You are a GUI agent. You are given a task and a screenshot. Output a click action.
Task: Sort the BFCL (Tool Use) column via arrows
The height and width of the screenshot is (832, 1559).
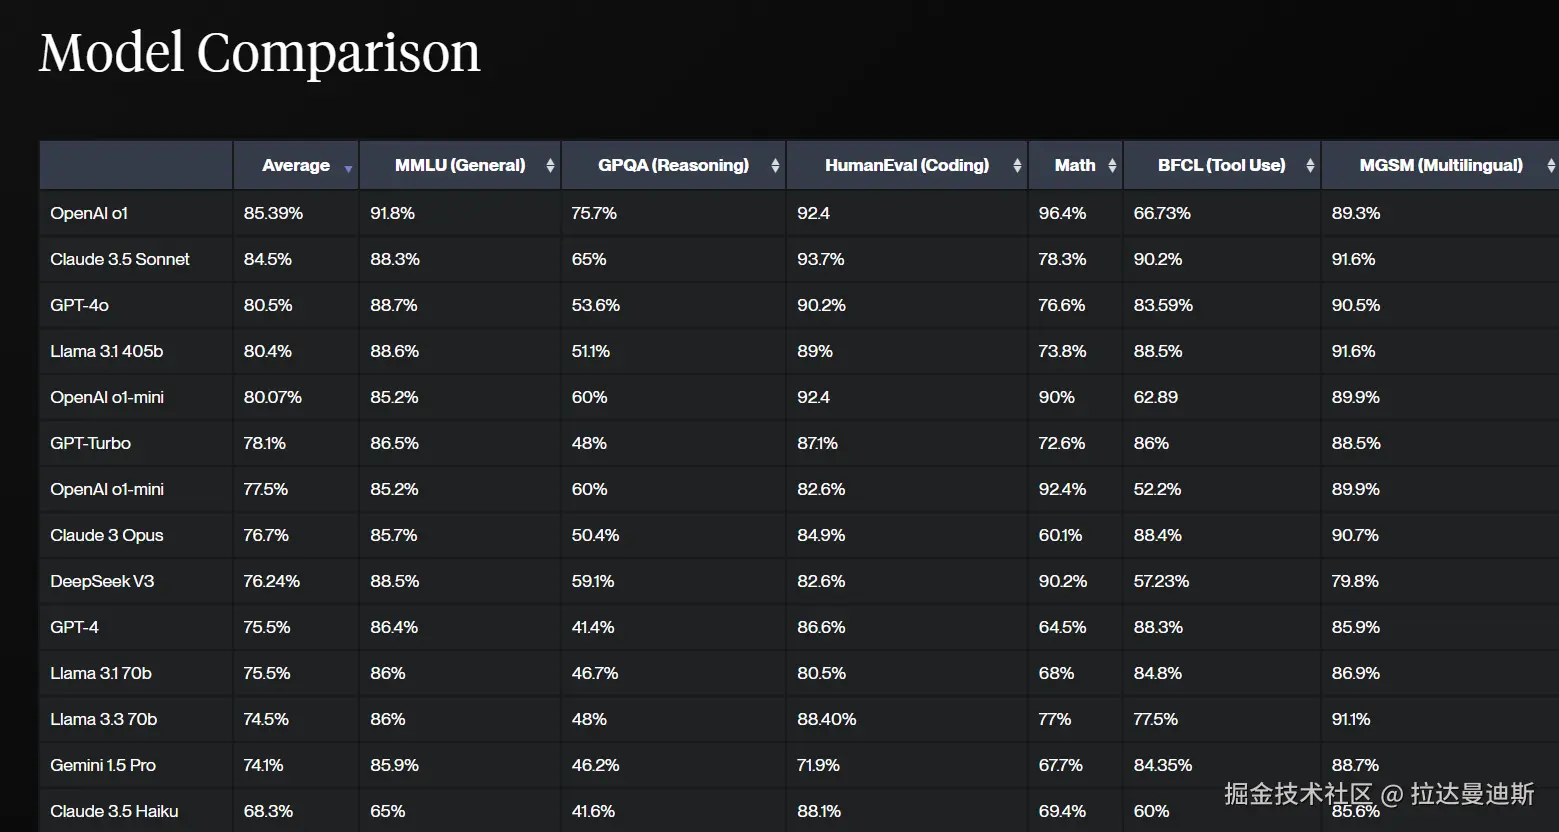pyautogui.click(x=1310, y=166)
